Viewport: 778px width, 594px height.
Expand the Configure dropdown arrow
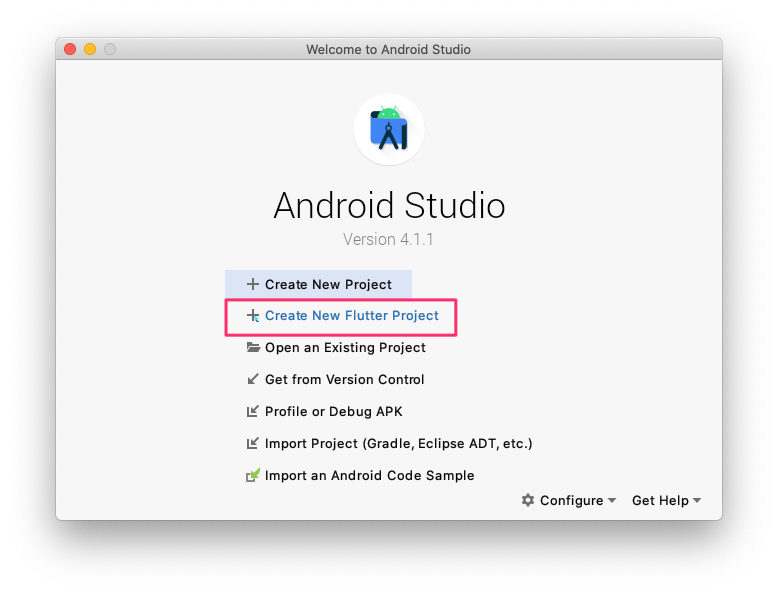[x=612, y=500]
